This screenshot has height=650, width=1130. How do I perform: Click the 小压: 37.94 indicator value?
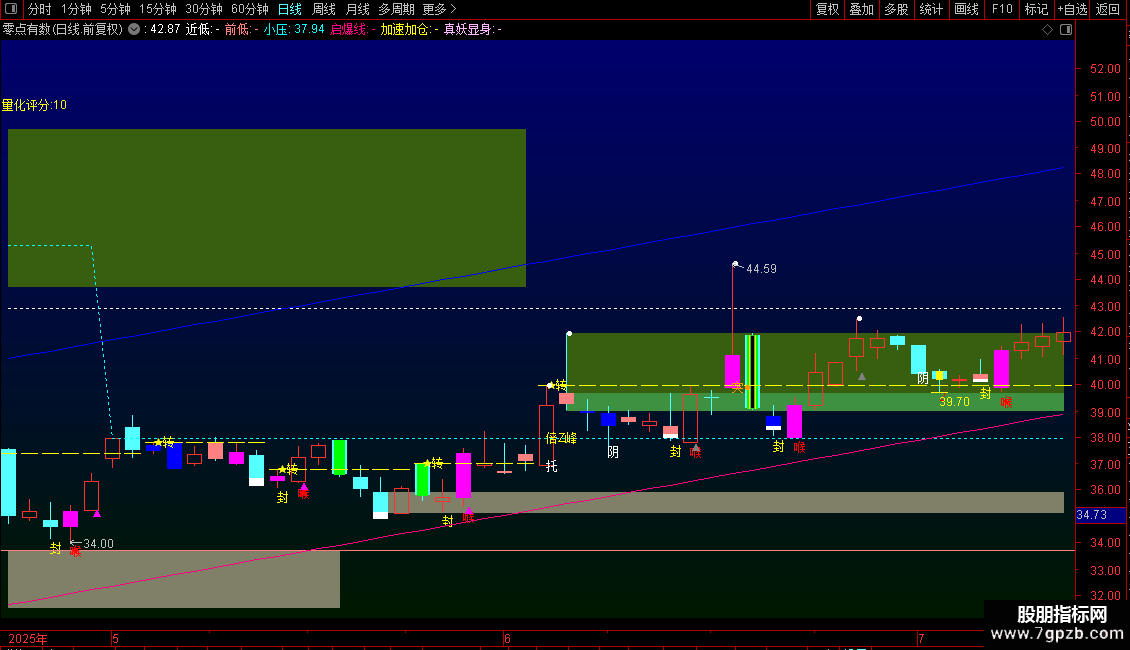[x=294, y=30]
